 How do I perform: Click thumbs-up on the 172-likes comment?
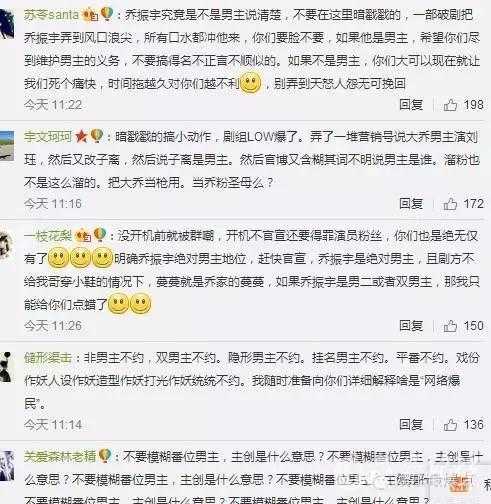(450, 204)
